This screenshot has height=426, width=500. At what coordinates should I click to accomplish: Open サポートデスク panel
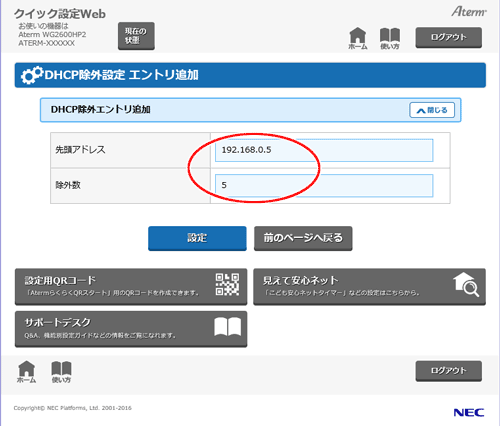click(131, 329)
